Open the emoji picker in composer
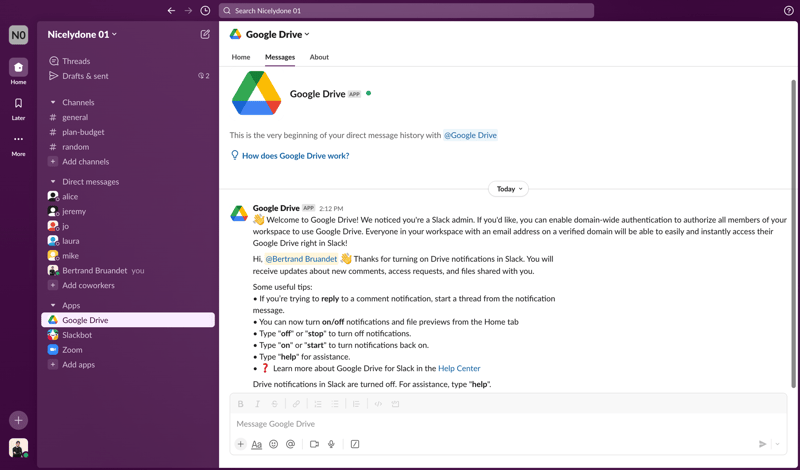Image resolution: width=800 pixels, height=470 pixels. (x=273, y=444)
